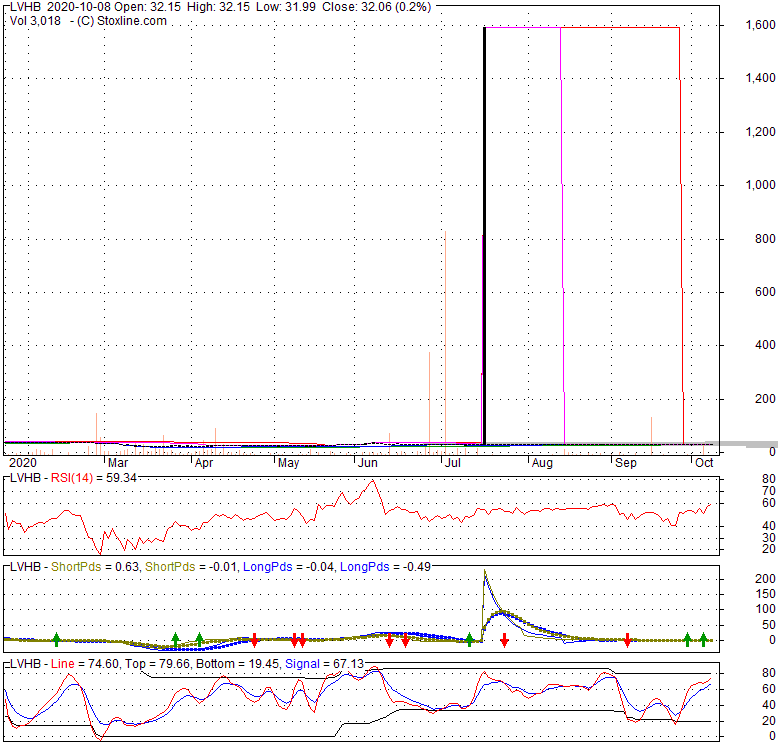Screen dimensions: 780x745
Task: Click the 'ShortPds = -0.01' legend entry
Action: [x=191, y=567]
